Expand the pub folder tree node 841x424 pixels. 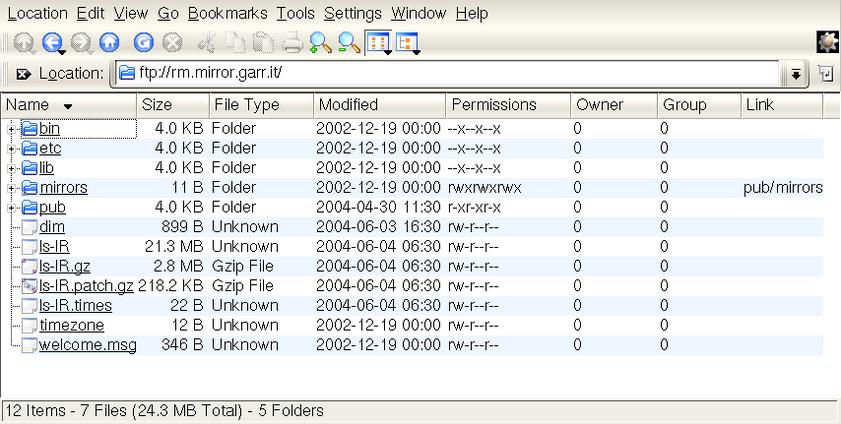(x=12, y=208)
